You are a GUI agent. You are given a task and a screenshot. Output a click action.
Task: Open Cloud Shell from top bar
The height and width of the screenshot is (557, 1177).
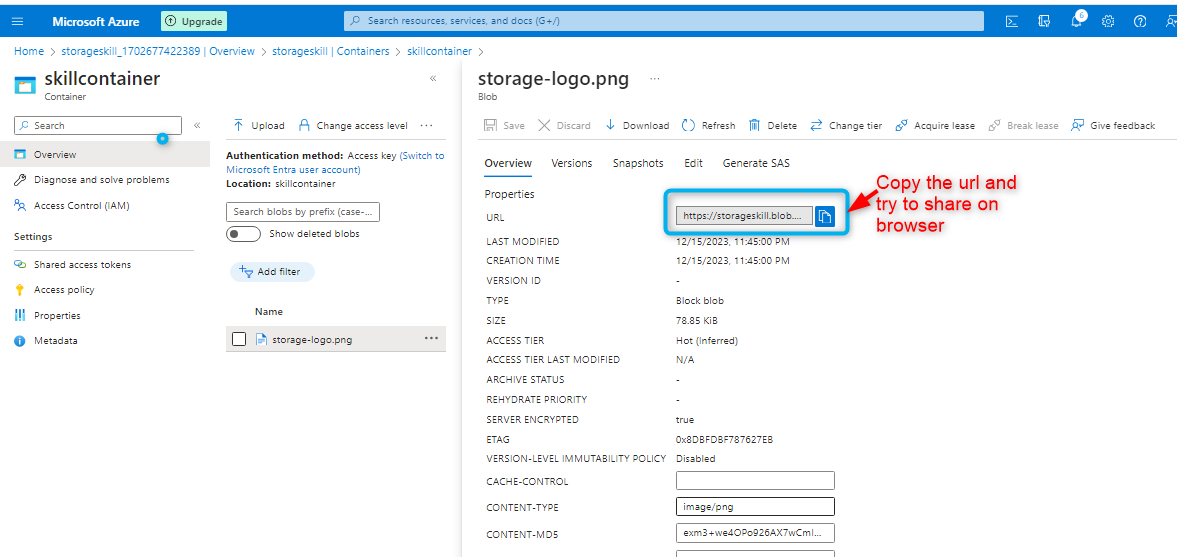pos(1012,21)
